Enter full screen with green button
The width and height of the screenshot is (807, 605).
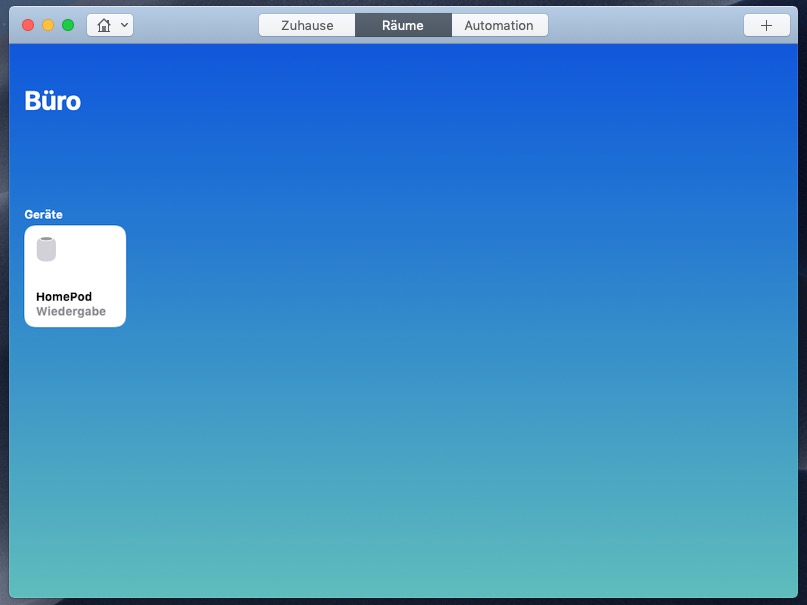click(68, 25)
